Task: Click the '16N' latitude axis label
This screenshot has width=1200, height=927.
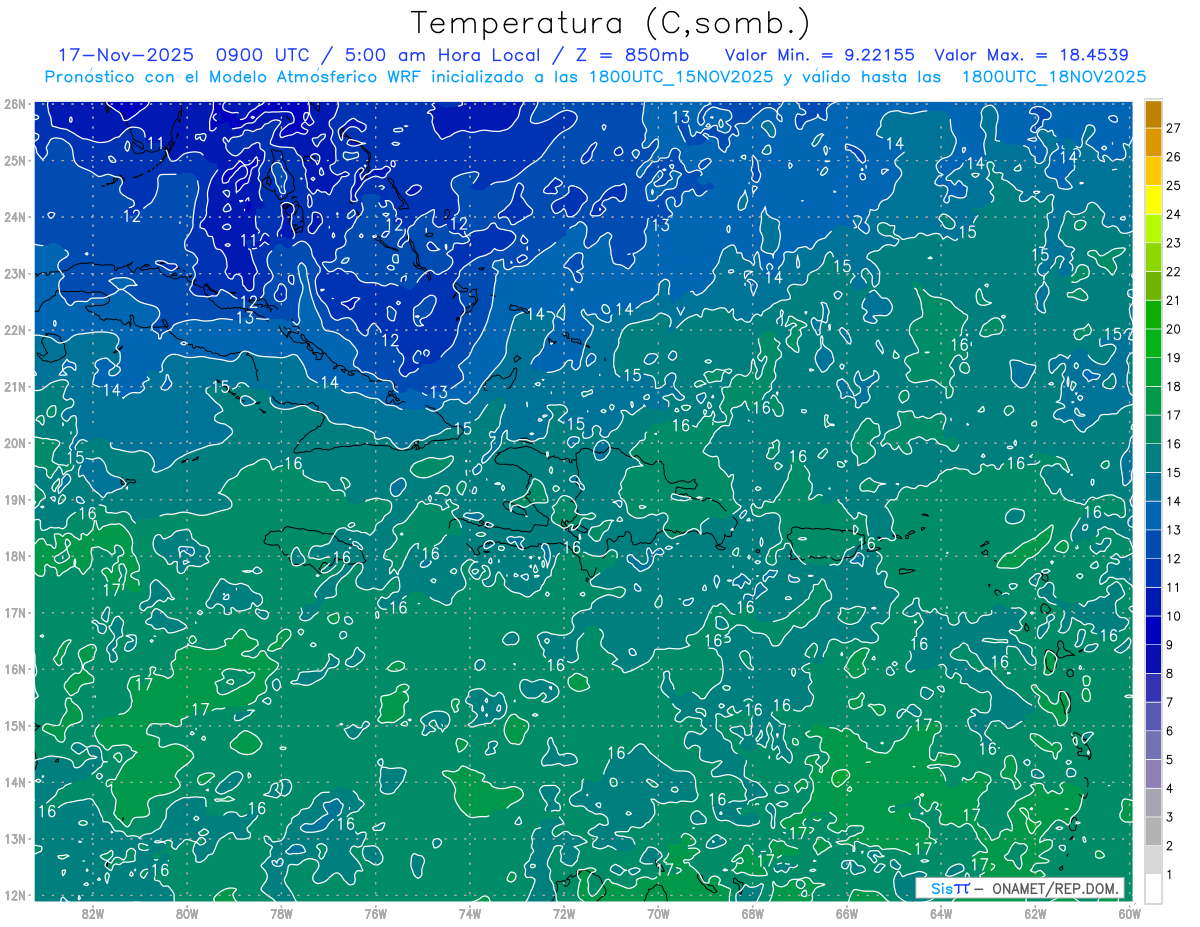Action: pos(14,669)
